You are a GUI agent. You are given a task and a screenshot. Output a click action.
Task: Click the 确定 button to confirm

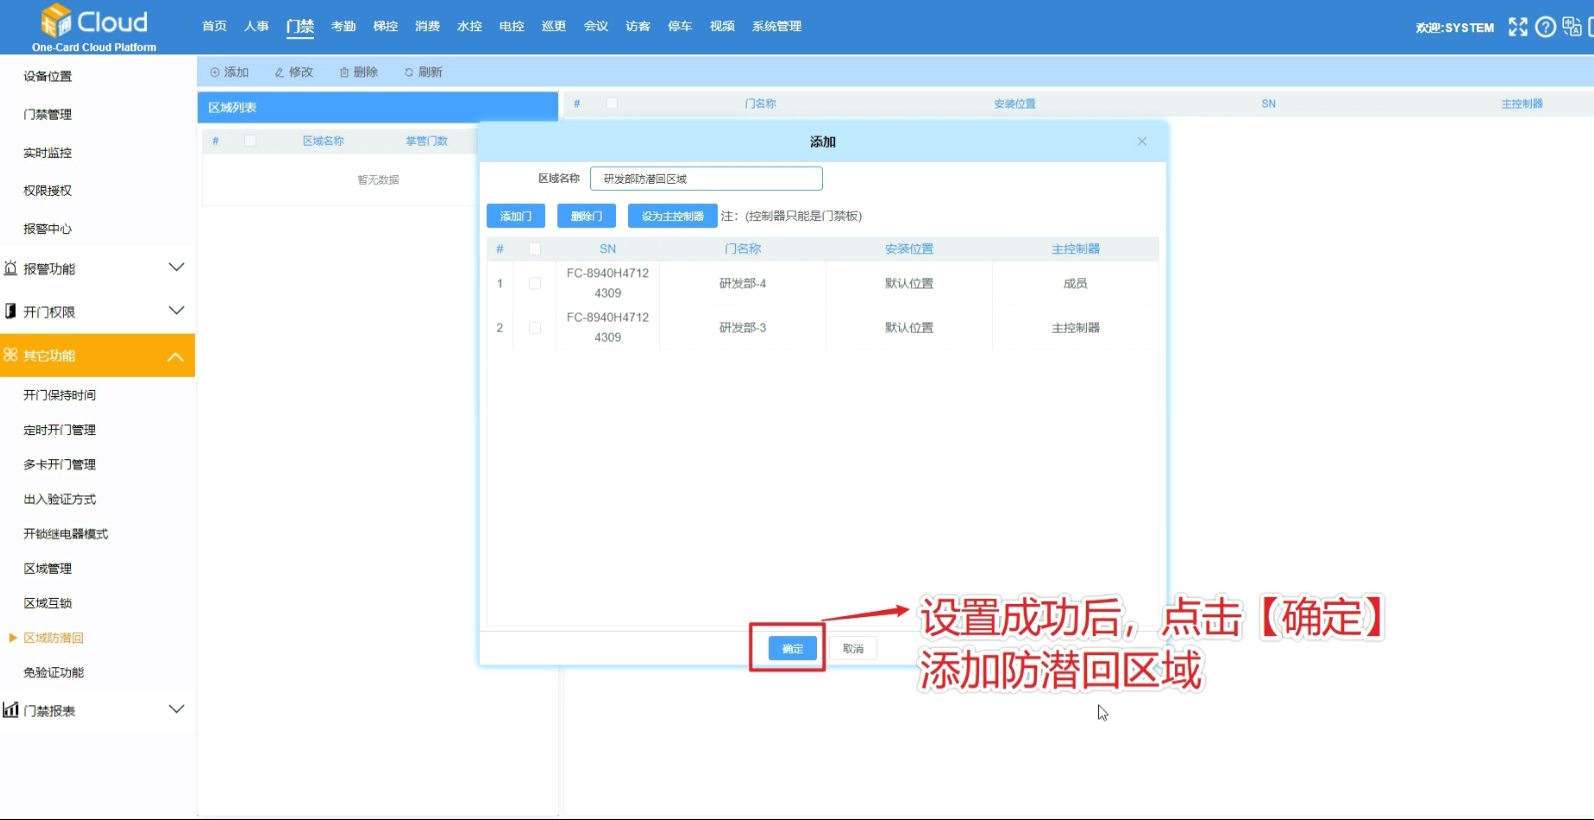(x=792, y=649)
